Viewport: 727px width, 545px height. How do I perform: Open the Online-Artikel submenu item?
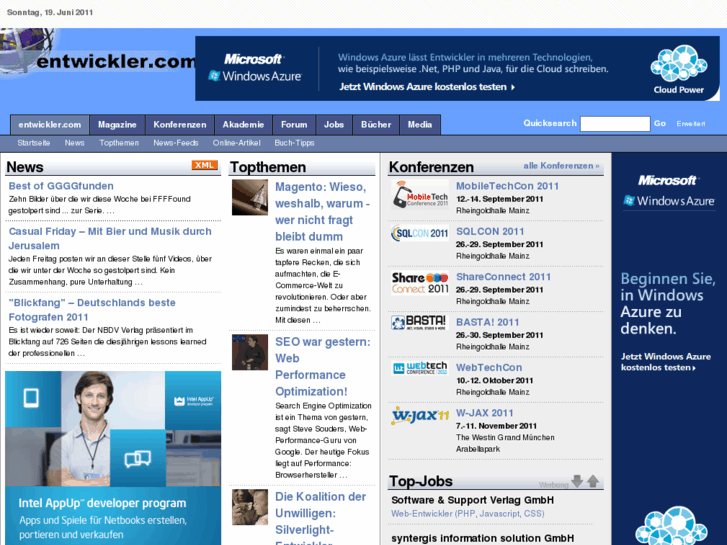point(236,143)
